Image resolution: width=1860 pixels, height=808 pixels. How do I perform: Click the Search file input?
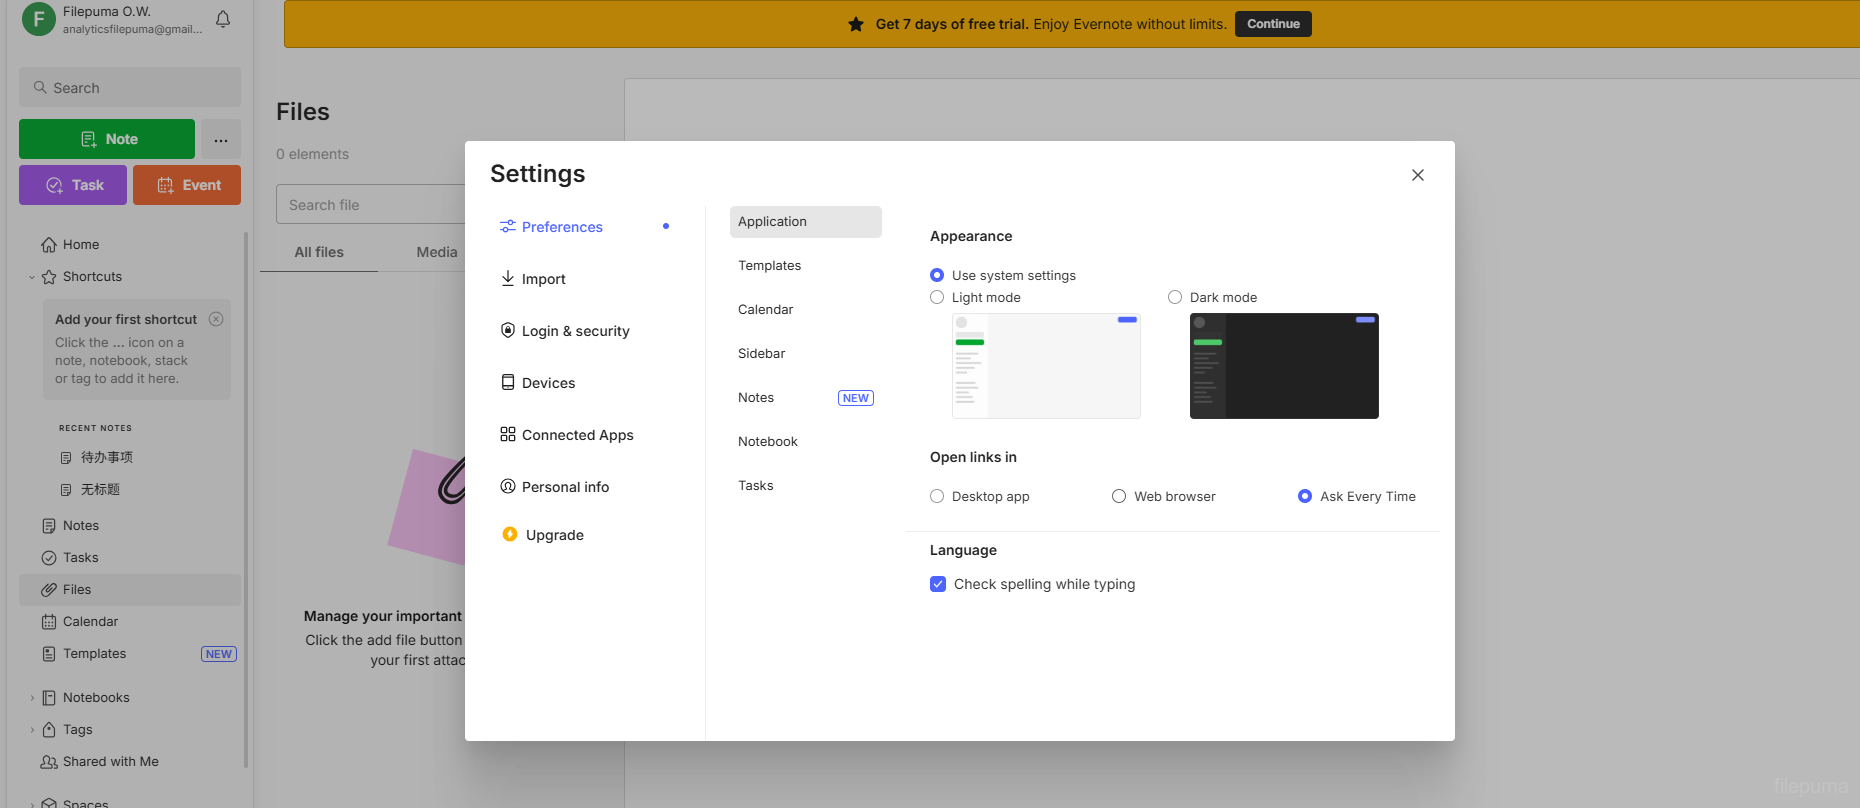(371, 205)
